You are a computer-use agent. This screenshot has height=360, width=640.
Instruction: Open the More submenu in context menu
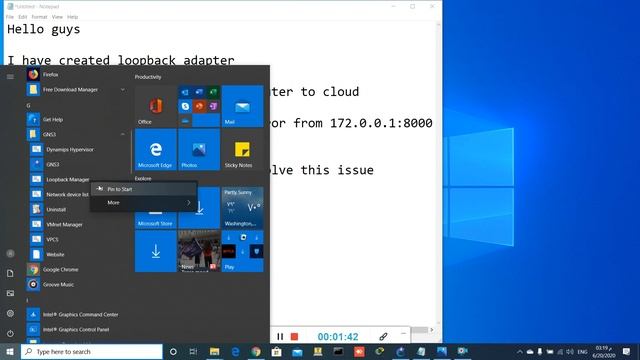pos(144,203)
